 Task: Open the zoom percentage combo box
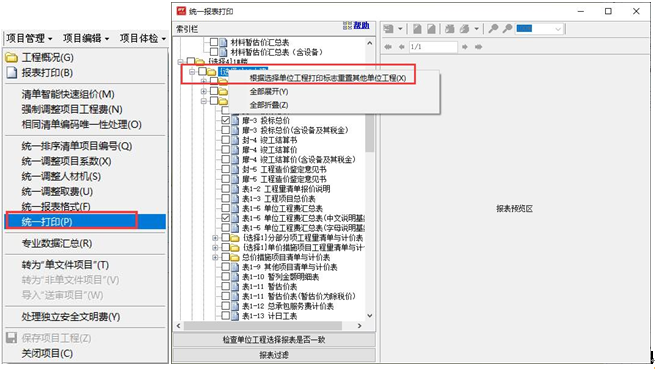(x=539, y=28)
